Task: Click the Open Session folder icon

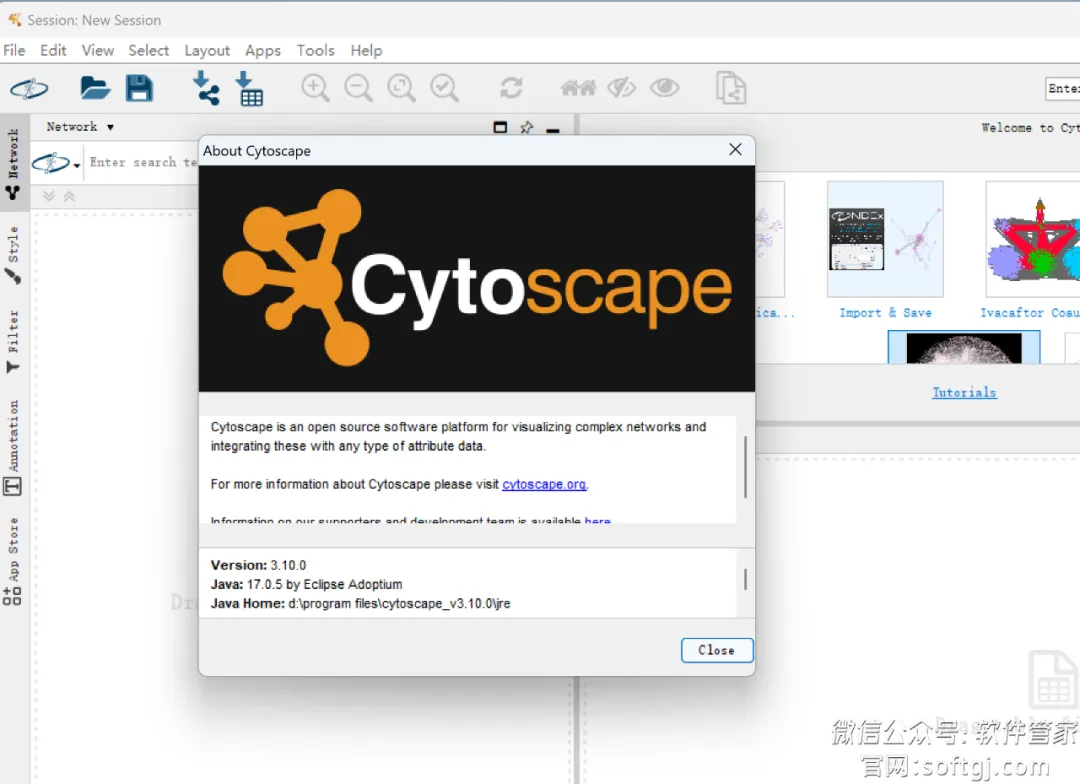Action: [94, 88]
